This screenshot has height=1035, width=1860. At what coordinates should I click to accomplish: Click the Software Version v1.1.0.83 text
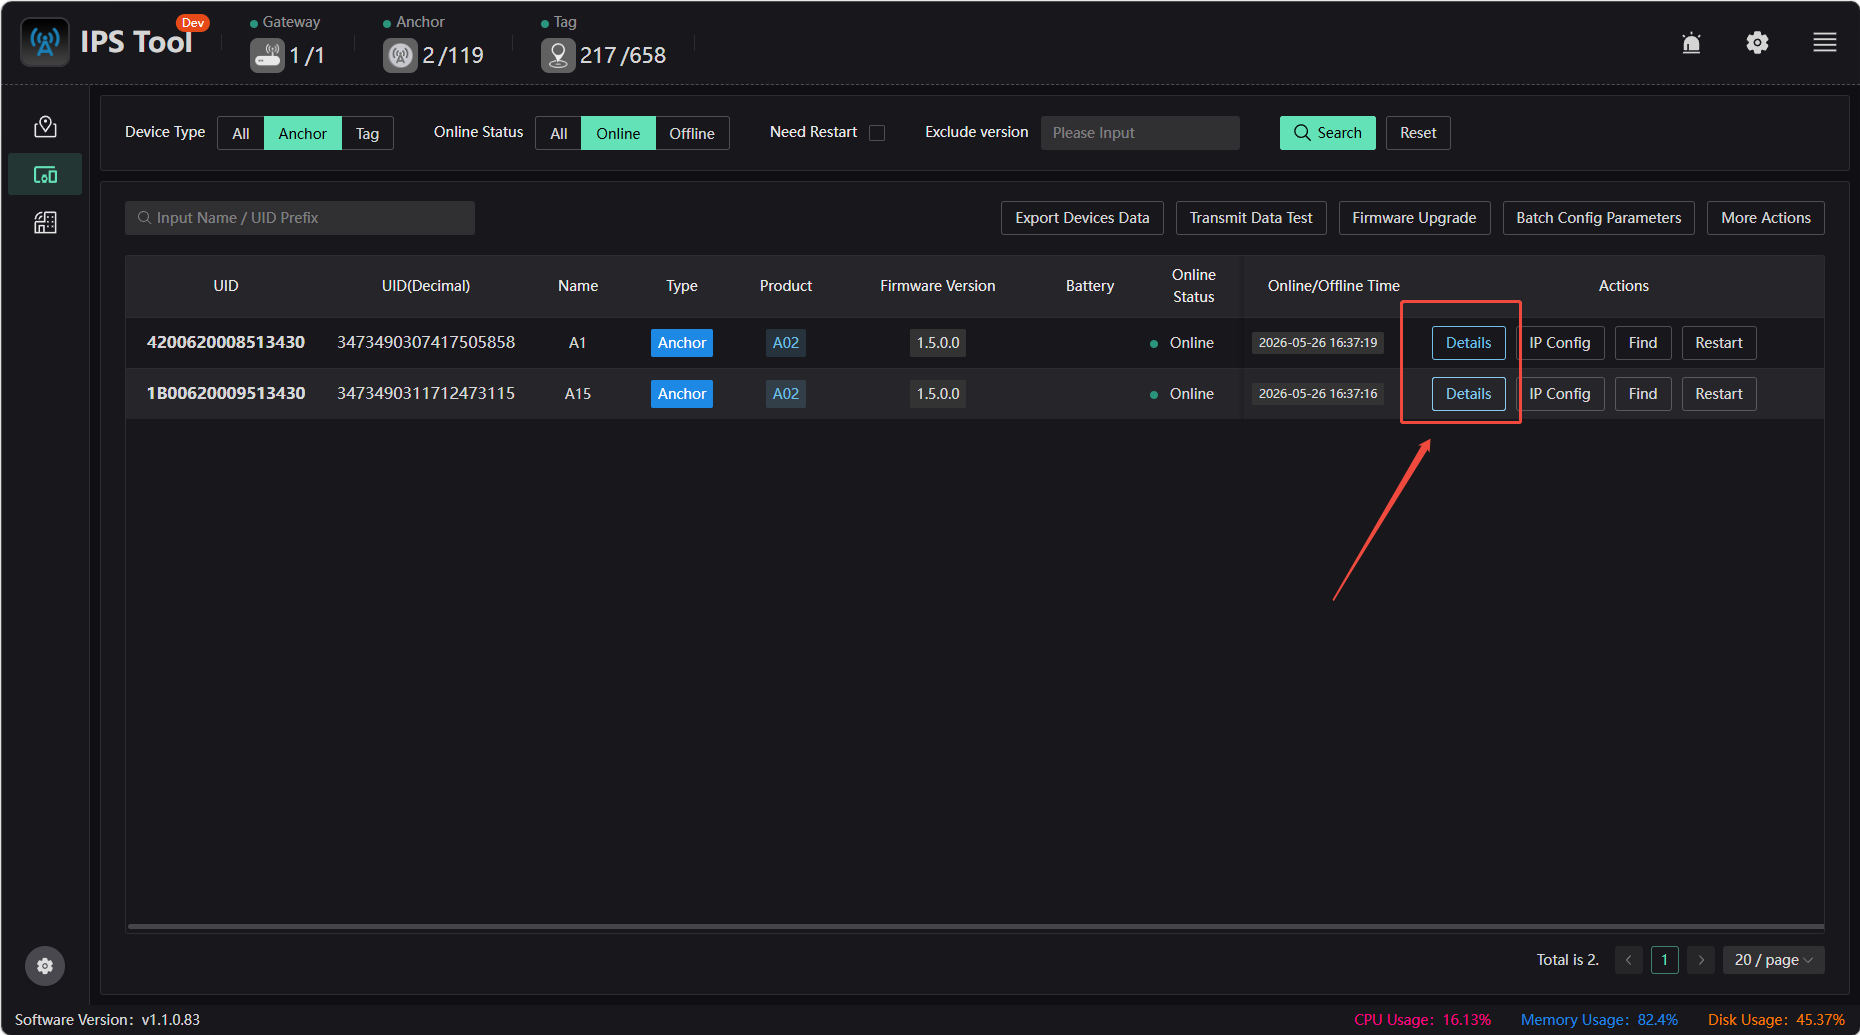[x=107, y=1020]
